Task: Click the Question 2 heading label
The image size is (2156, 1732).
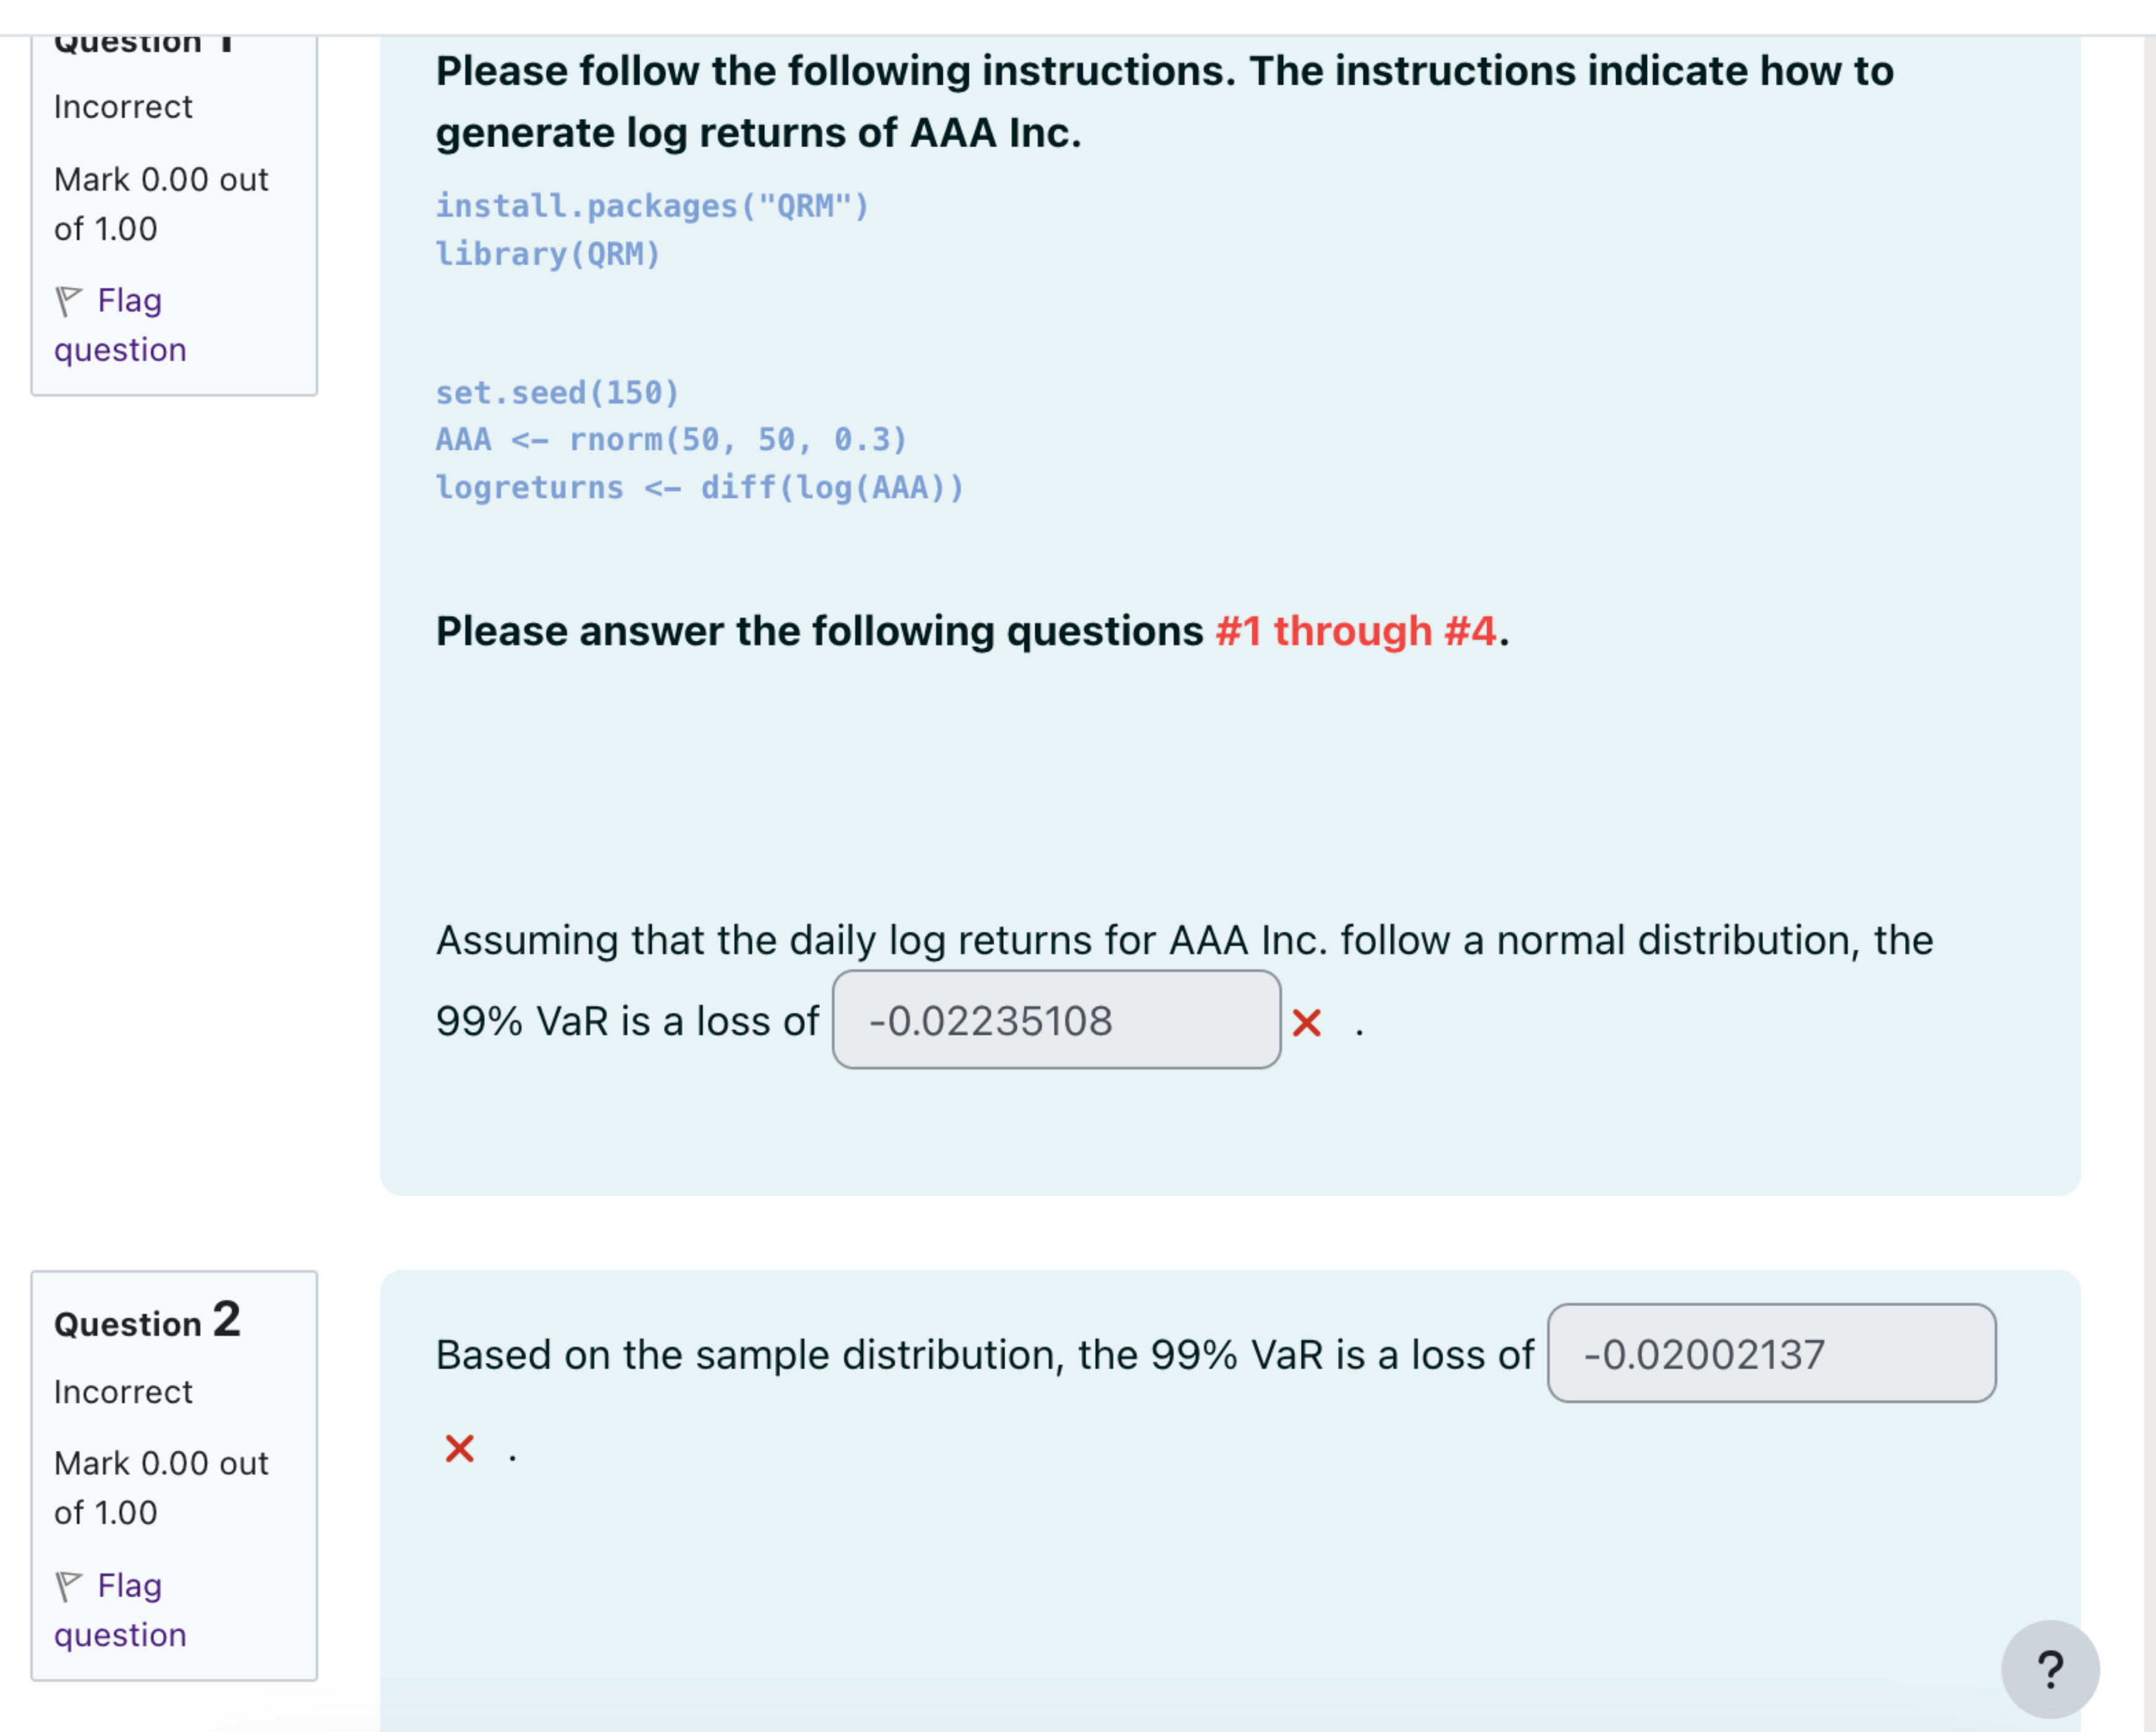Action: pyautogui.click(x=146, y=1322)
